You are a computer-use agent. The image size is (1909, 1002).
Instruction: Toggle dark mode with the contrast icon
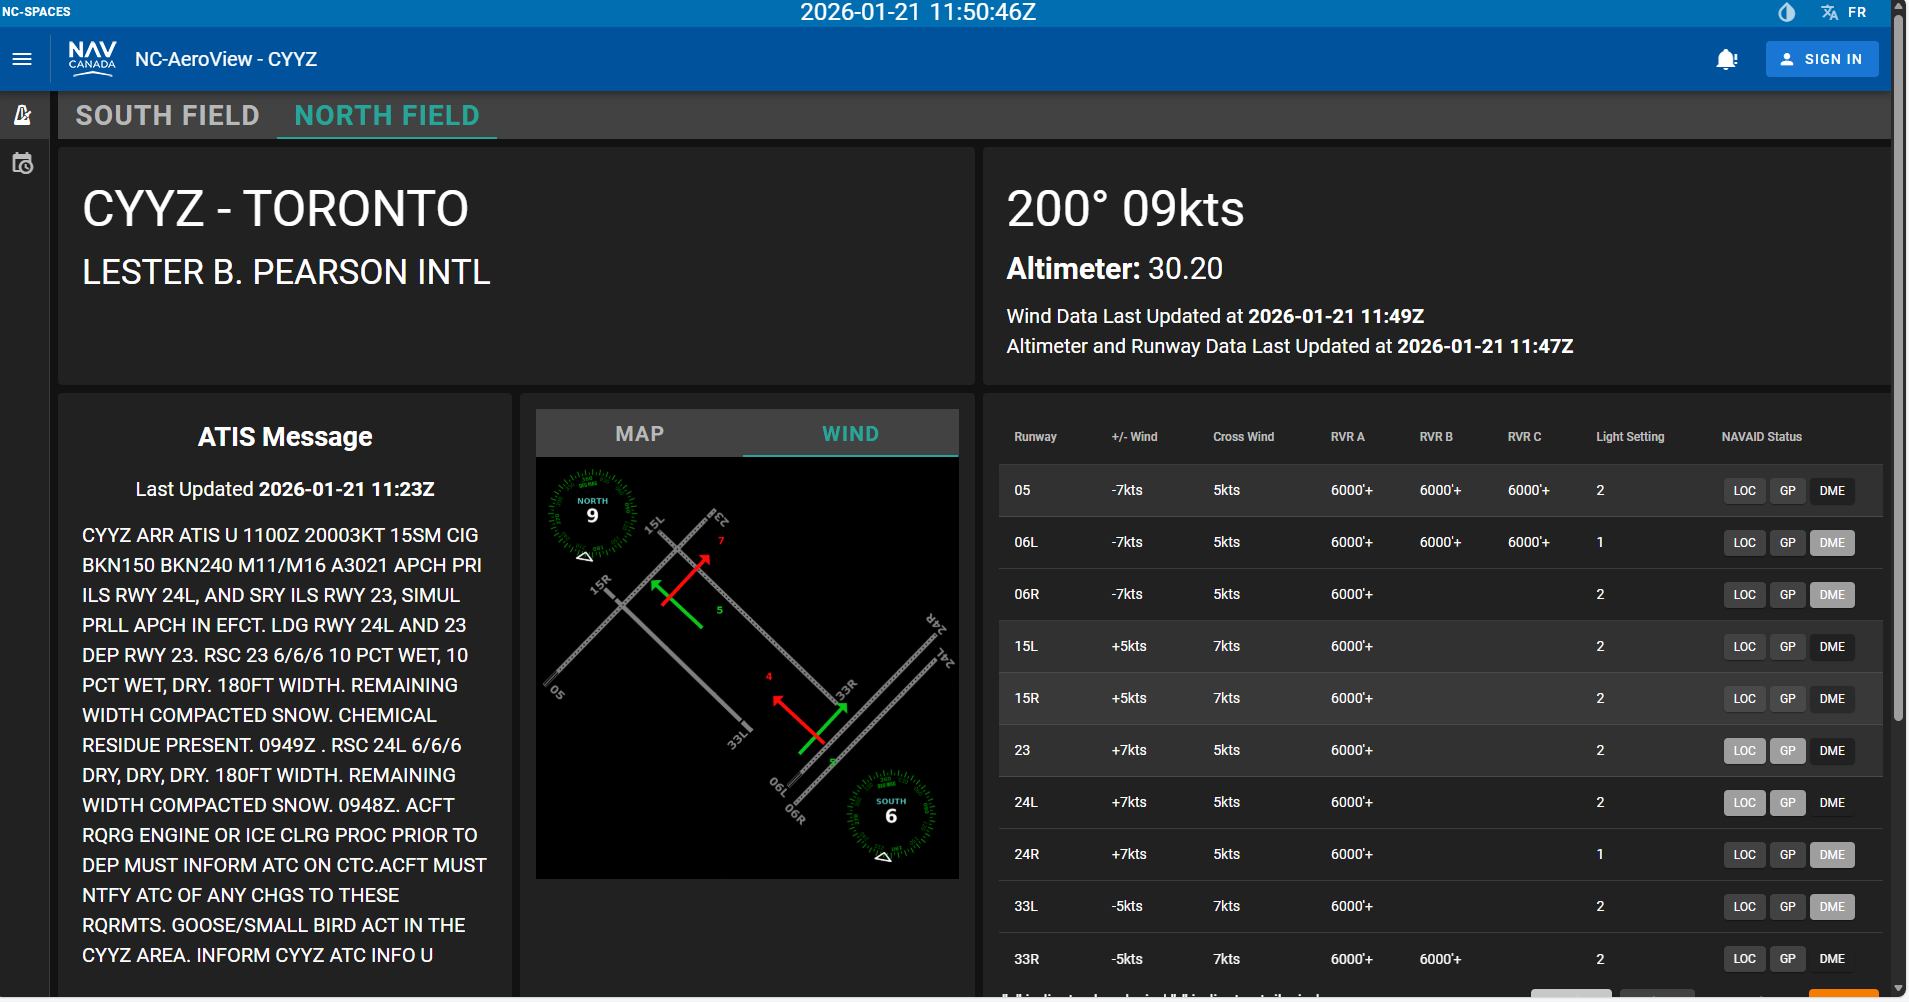1787,12
